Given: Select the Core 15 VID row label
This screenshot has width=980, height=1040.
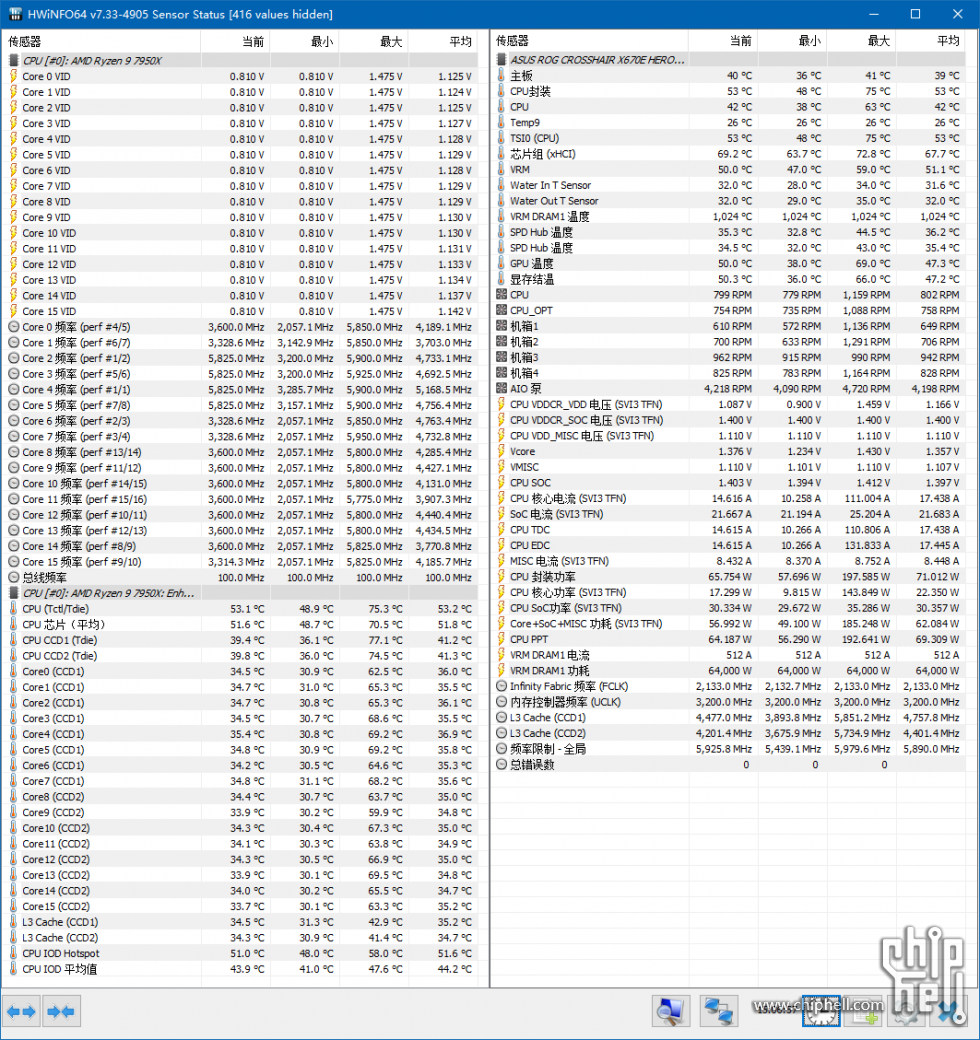Looking at the screenshot, I should [49, 311].
